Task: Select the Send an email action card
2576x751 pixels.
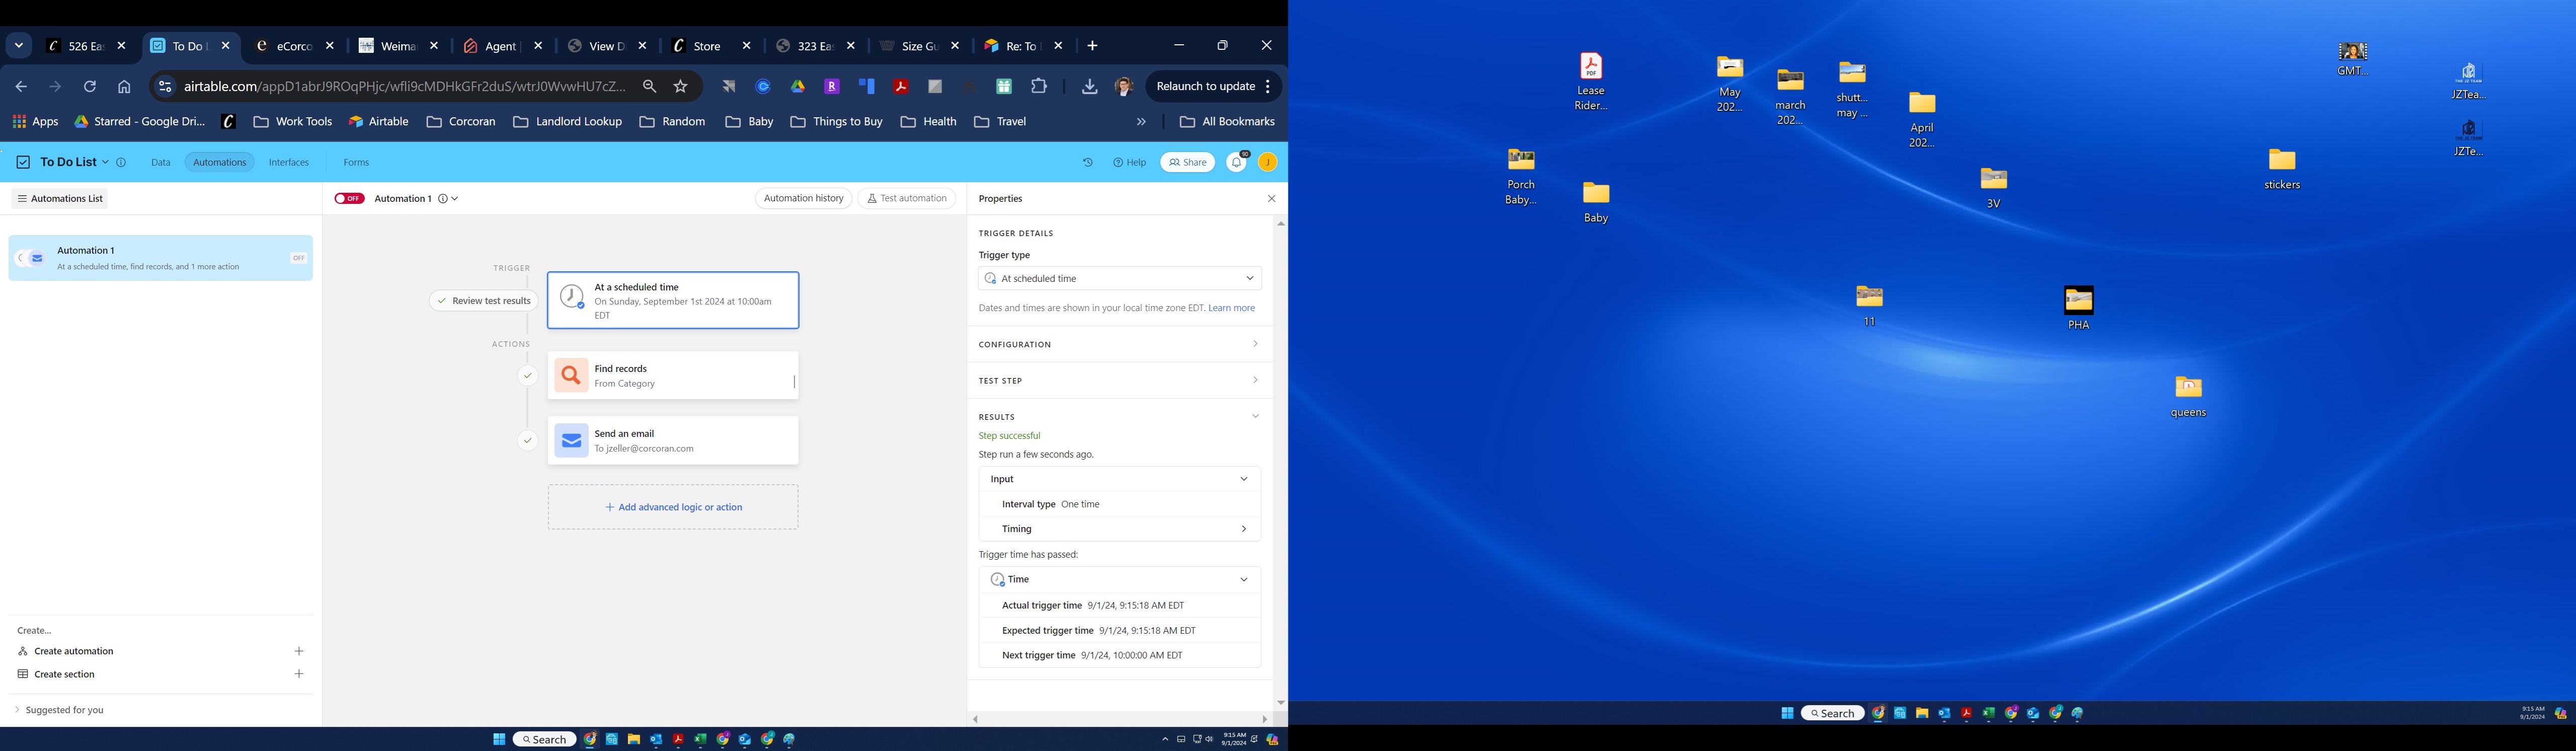Action: 673,440
